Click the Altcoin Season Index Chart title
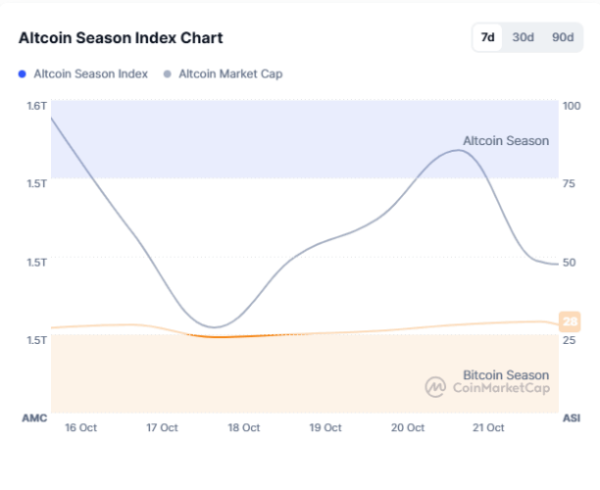 pos(121,38)
